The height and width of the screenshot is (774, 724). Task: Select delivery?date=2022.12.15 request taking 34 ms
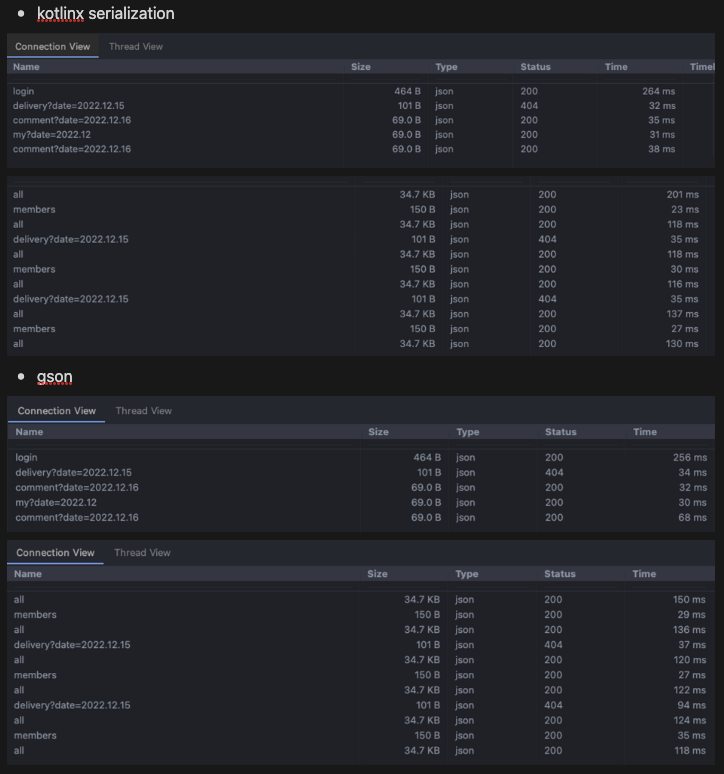click(361, 472)
